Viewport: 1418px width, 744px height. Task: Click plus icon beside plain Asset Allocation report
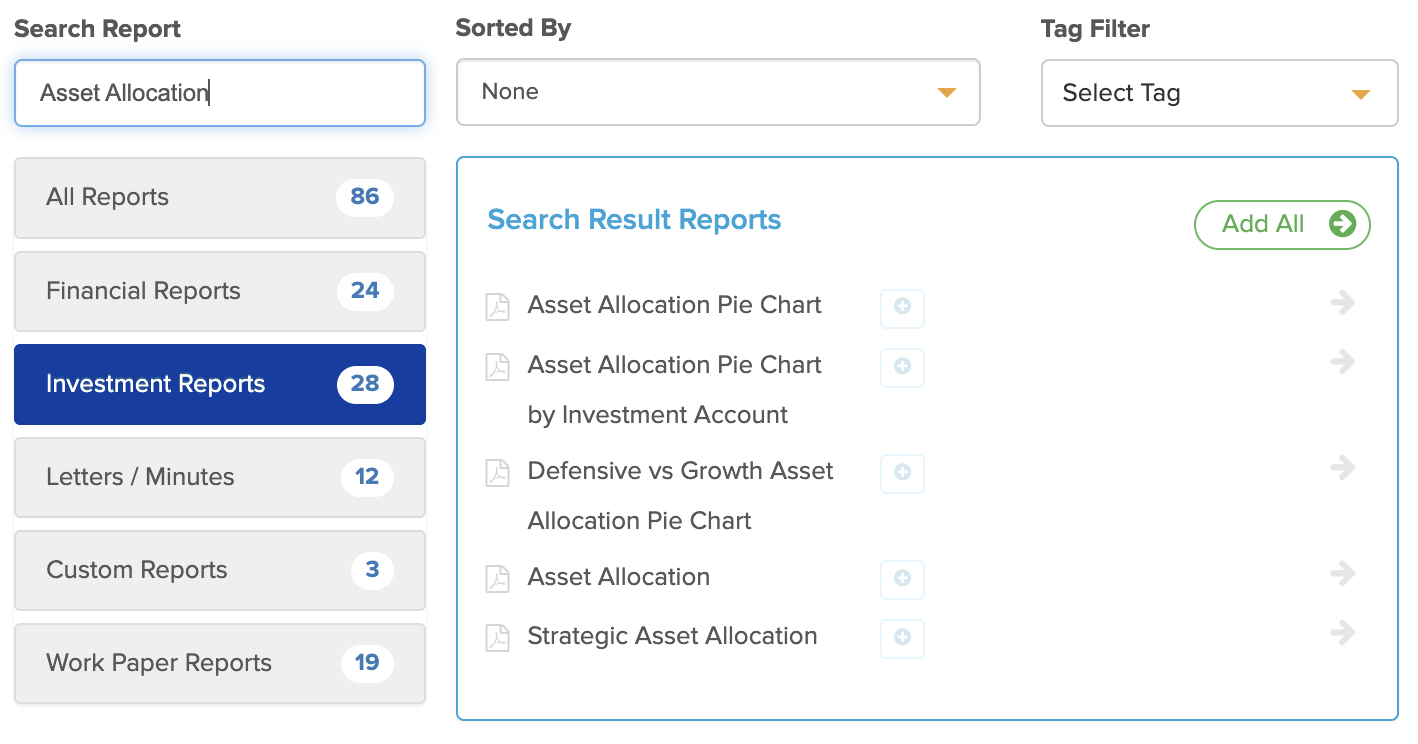pyautogui.click(x=902, y=579)
